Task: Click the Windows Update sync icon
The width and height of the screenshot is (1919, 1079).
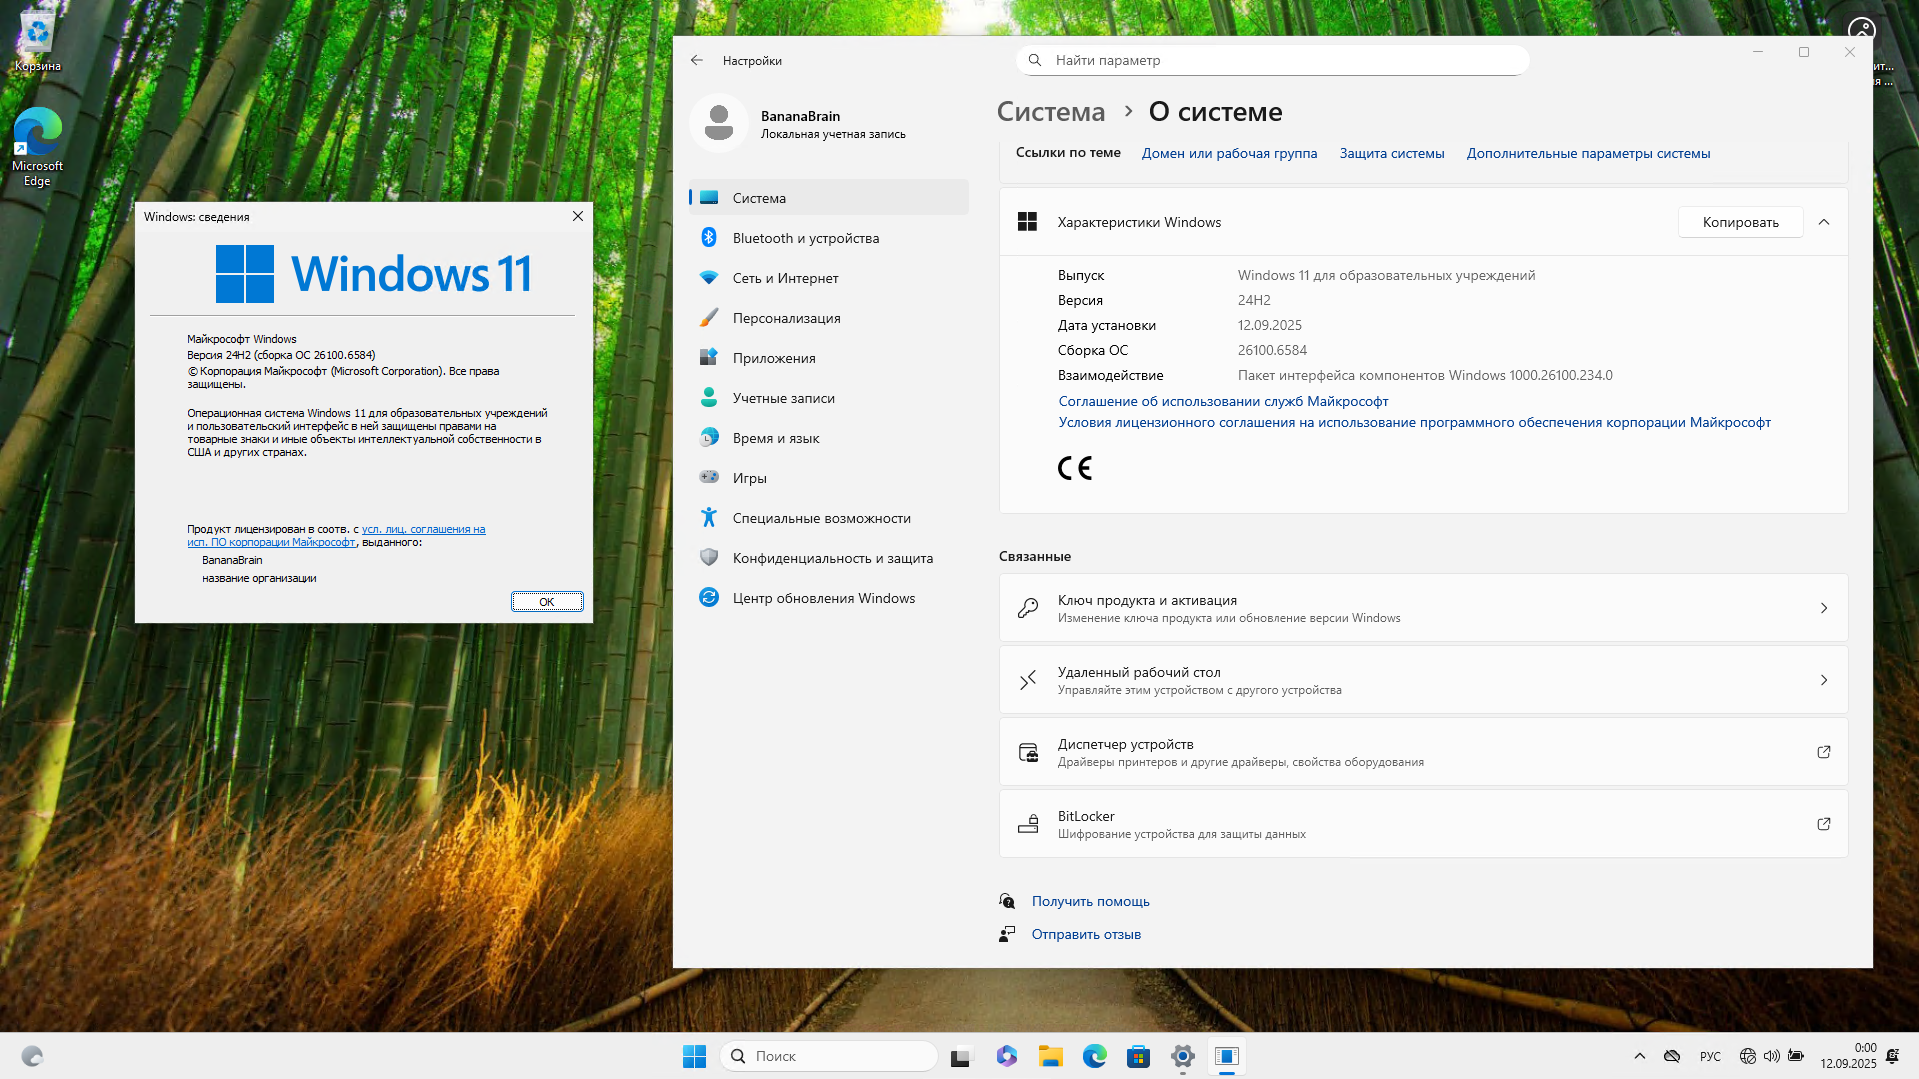Action: (x=709, y=597)
